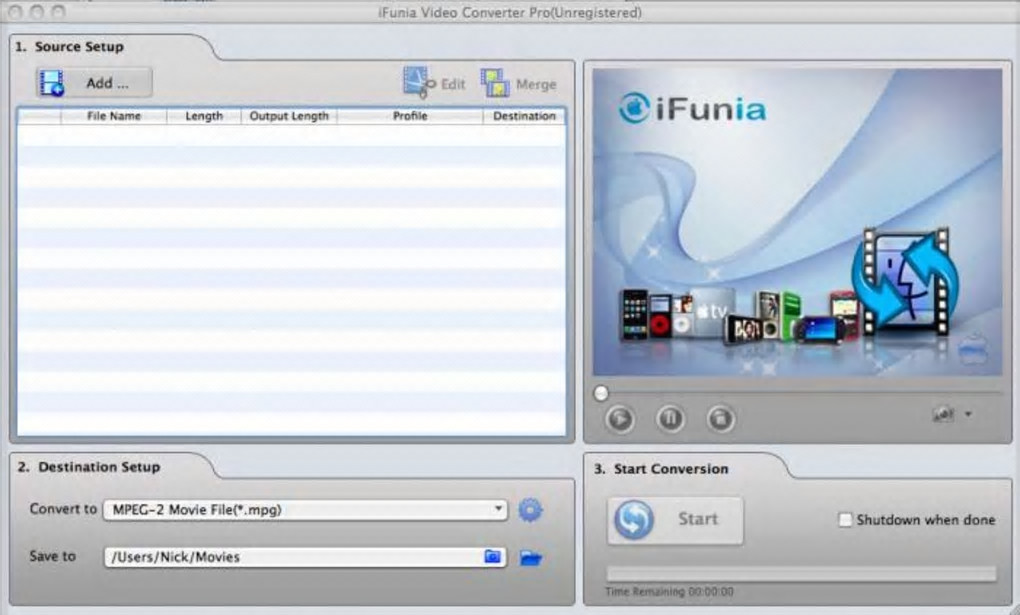The width and height of the screenshot is (1020, 615).
Task: Open output settings gear icon
Action: (530, 510)
